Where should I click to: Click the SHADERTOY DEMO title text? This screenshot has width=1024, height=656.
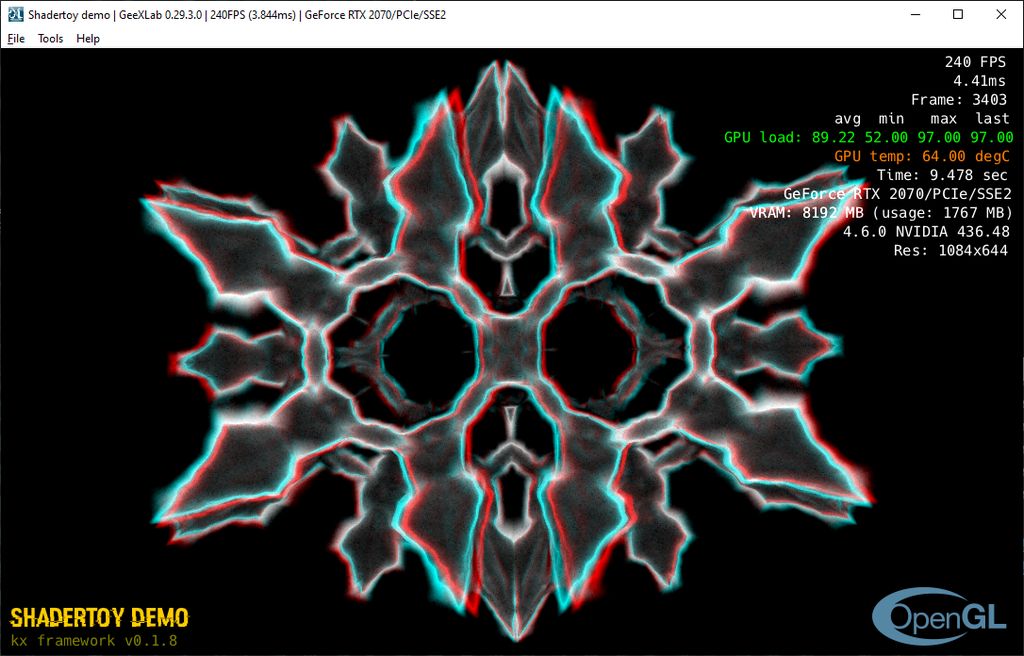coord(99,617)
